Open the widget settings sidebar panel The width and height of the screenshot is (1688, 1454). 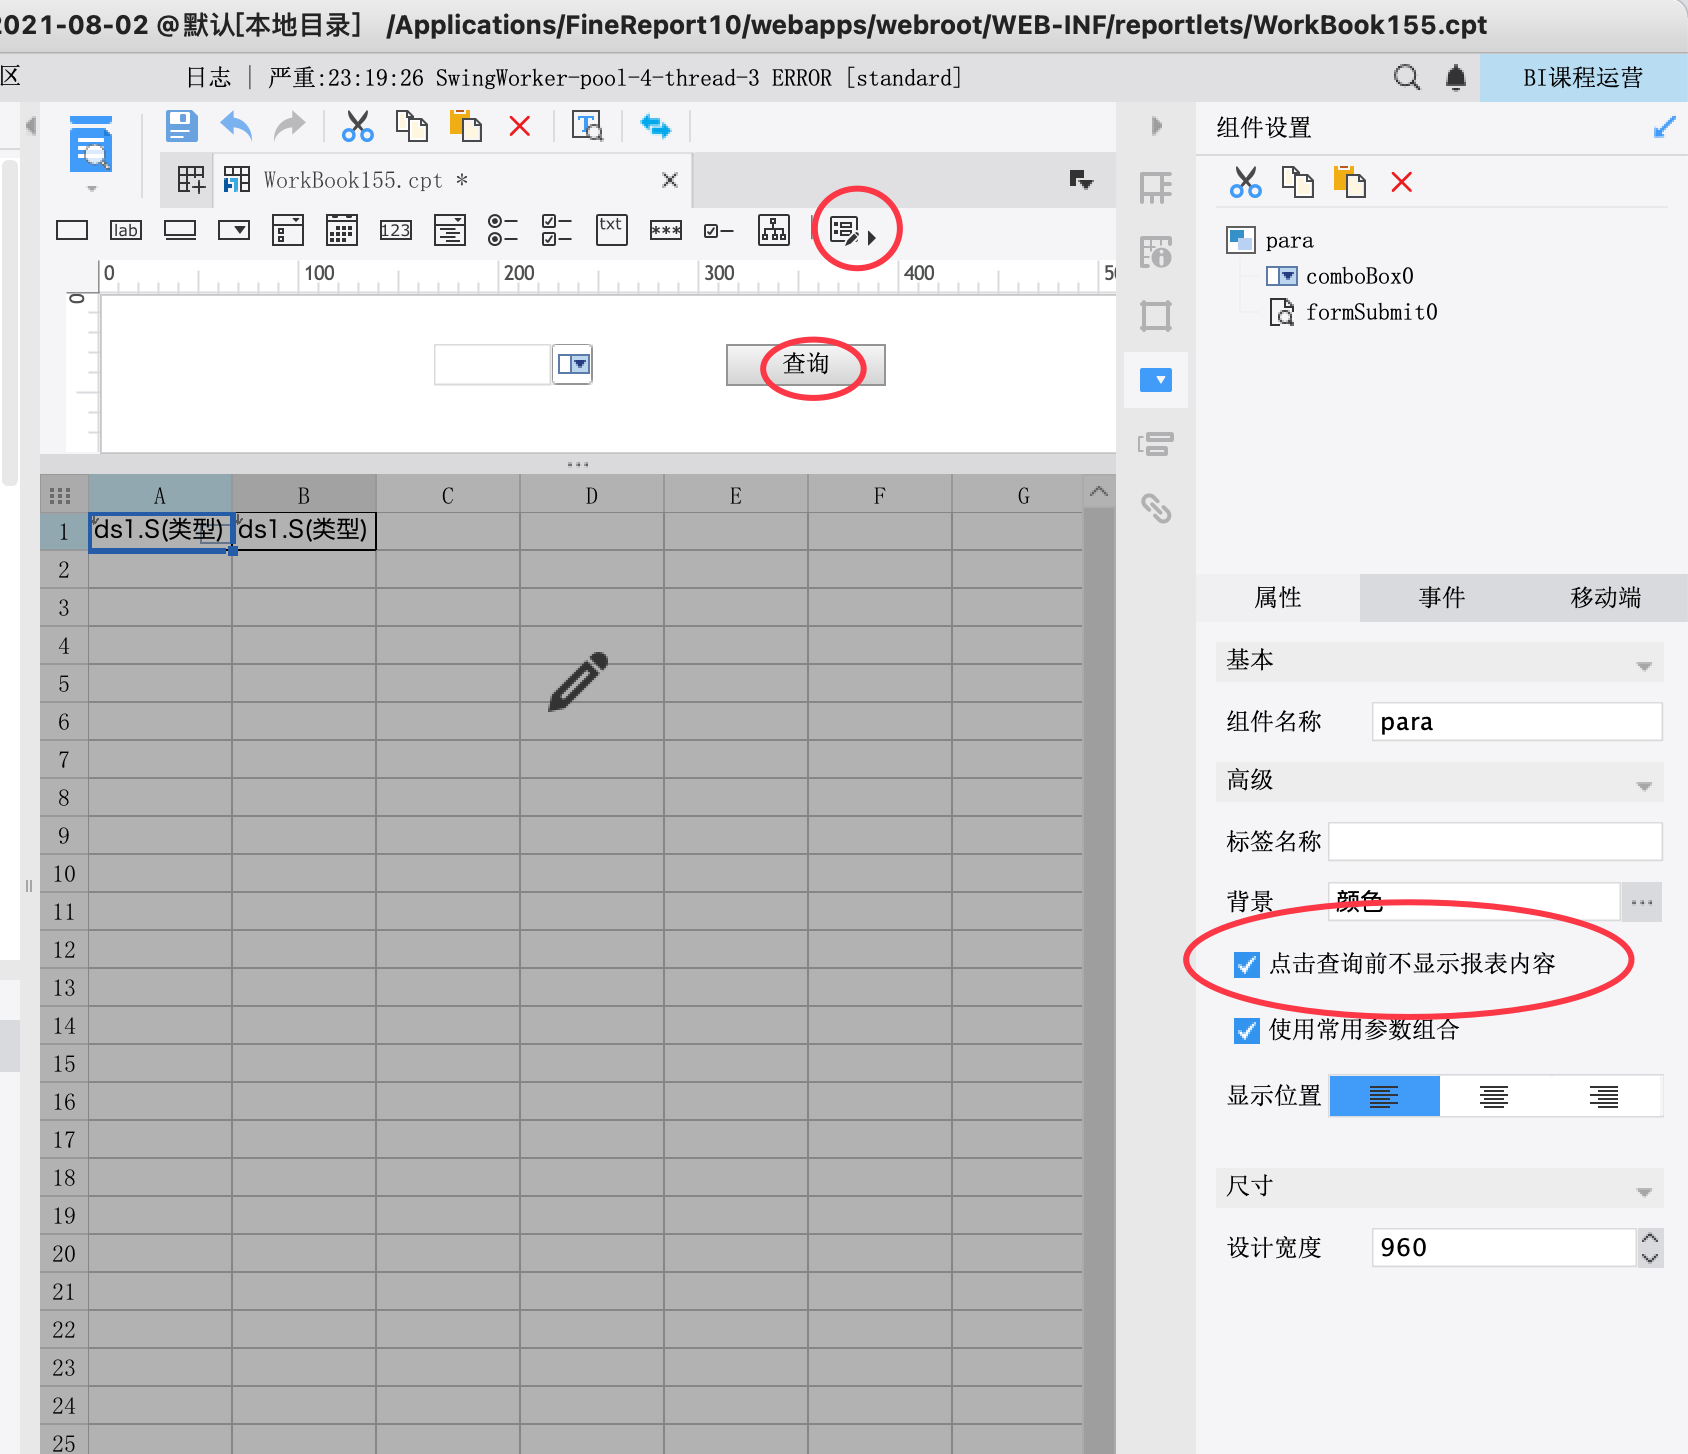(x=1156, y=380)
